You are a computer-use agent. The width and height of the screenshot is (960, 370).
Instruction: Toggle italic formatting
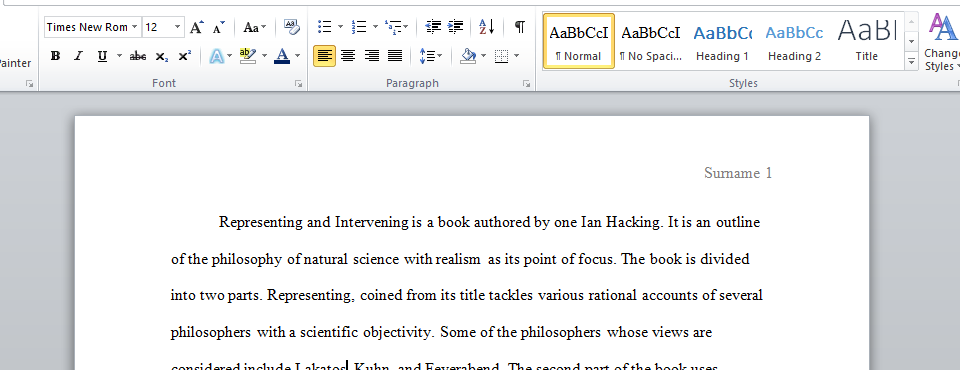click(x=78, y=56)
